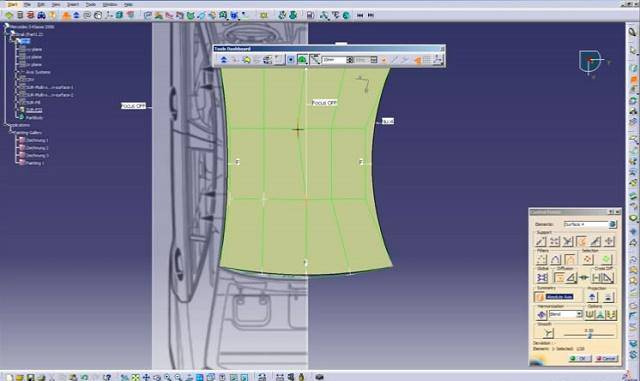This screenshot has height=381, width=640.
Task: Select Zeichnung 1 in the tree
Action: pyautogui.click(x=37, y=140)
